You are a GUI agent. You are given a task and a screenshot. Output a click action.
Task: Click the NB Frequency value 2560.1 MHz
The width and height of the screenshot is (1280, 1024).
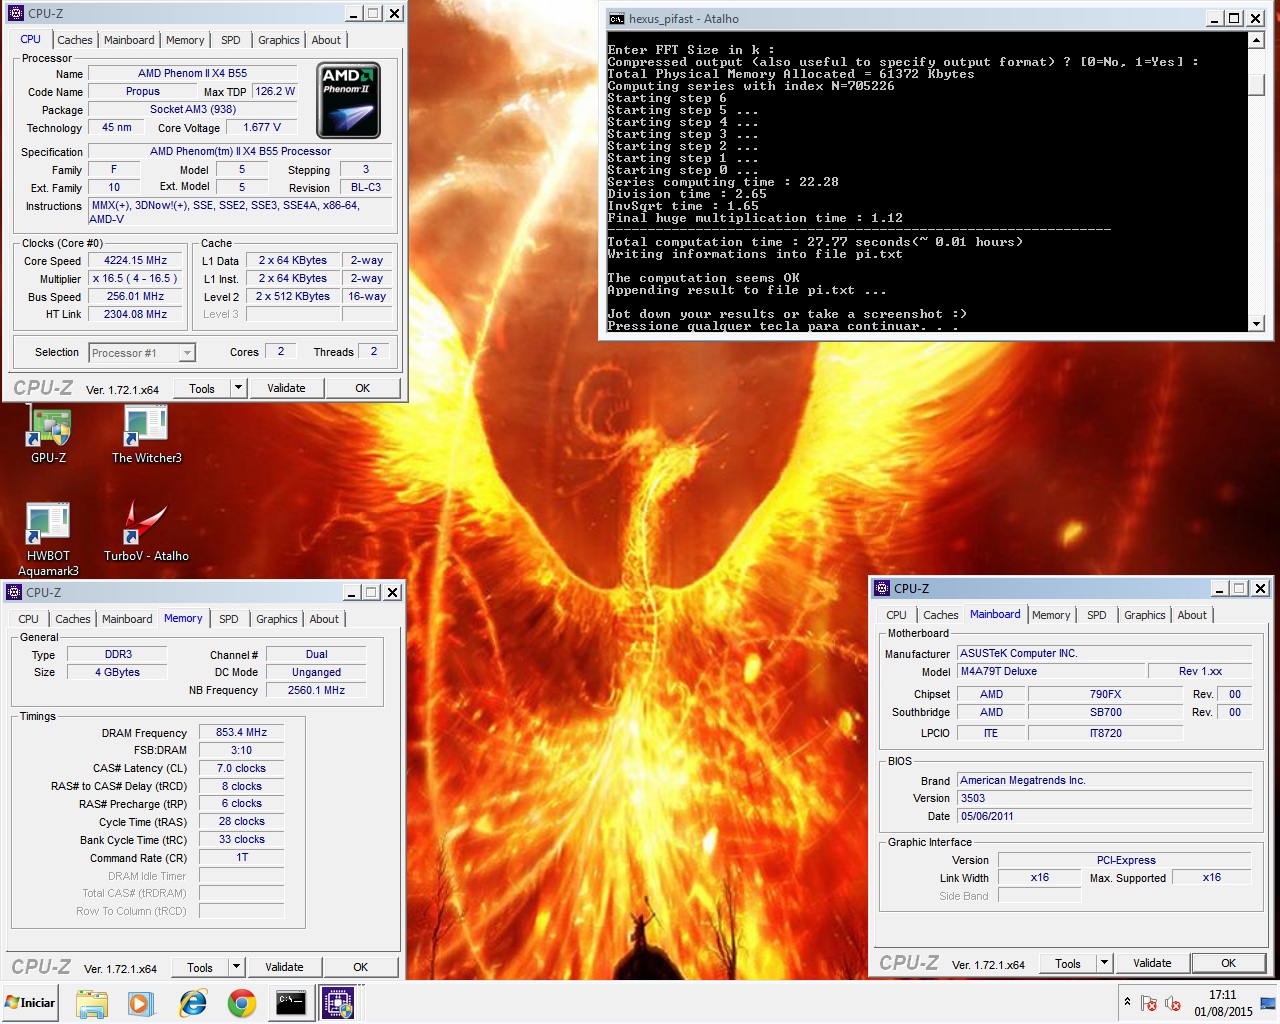click(x=316, y=690)
